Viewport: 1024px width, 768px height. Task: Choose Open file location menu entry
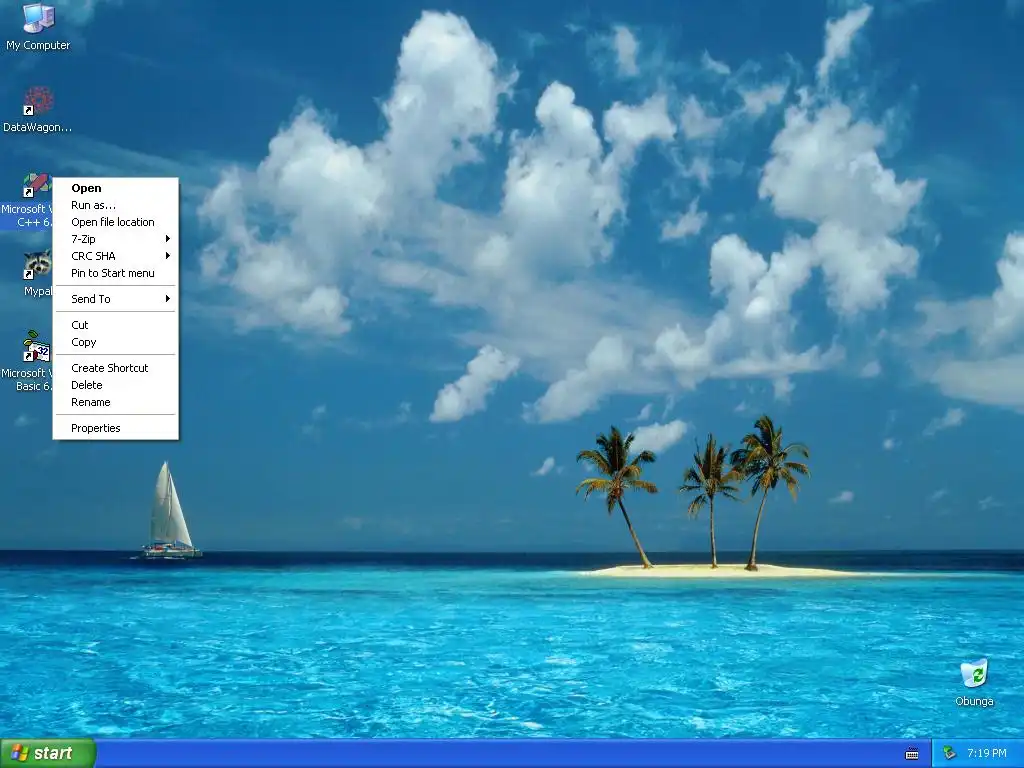116,222
